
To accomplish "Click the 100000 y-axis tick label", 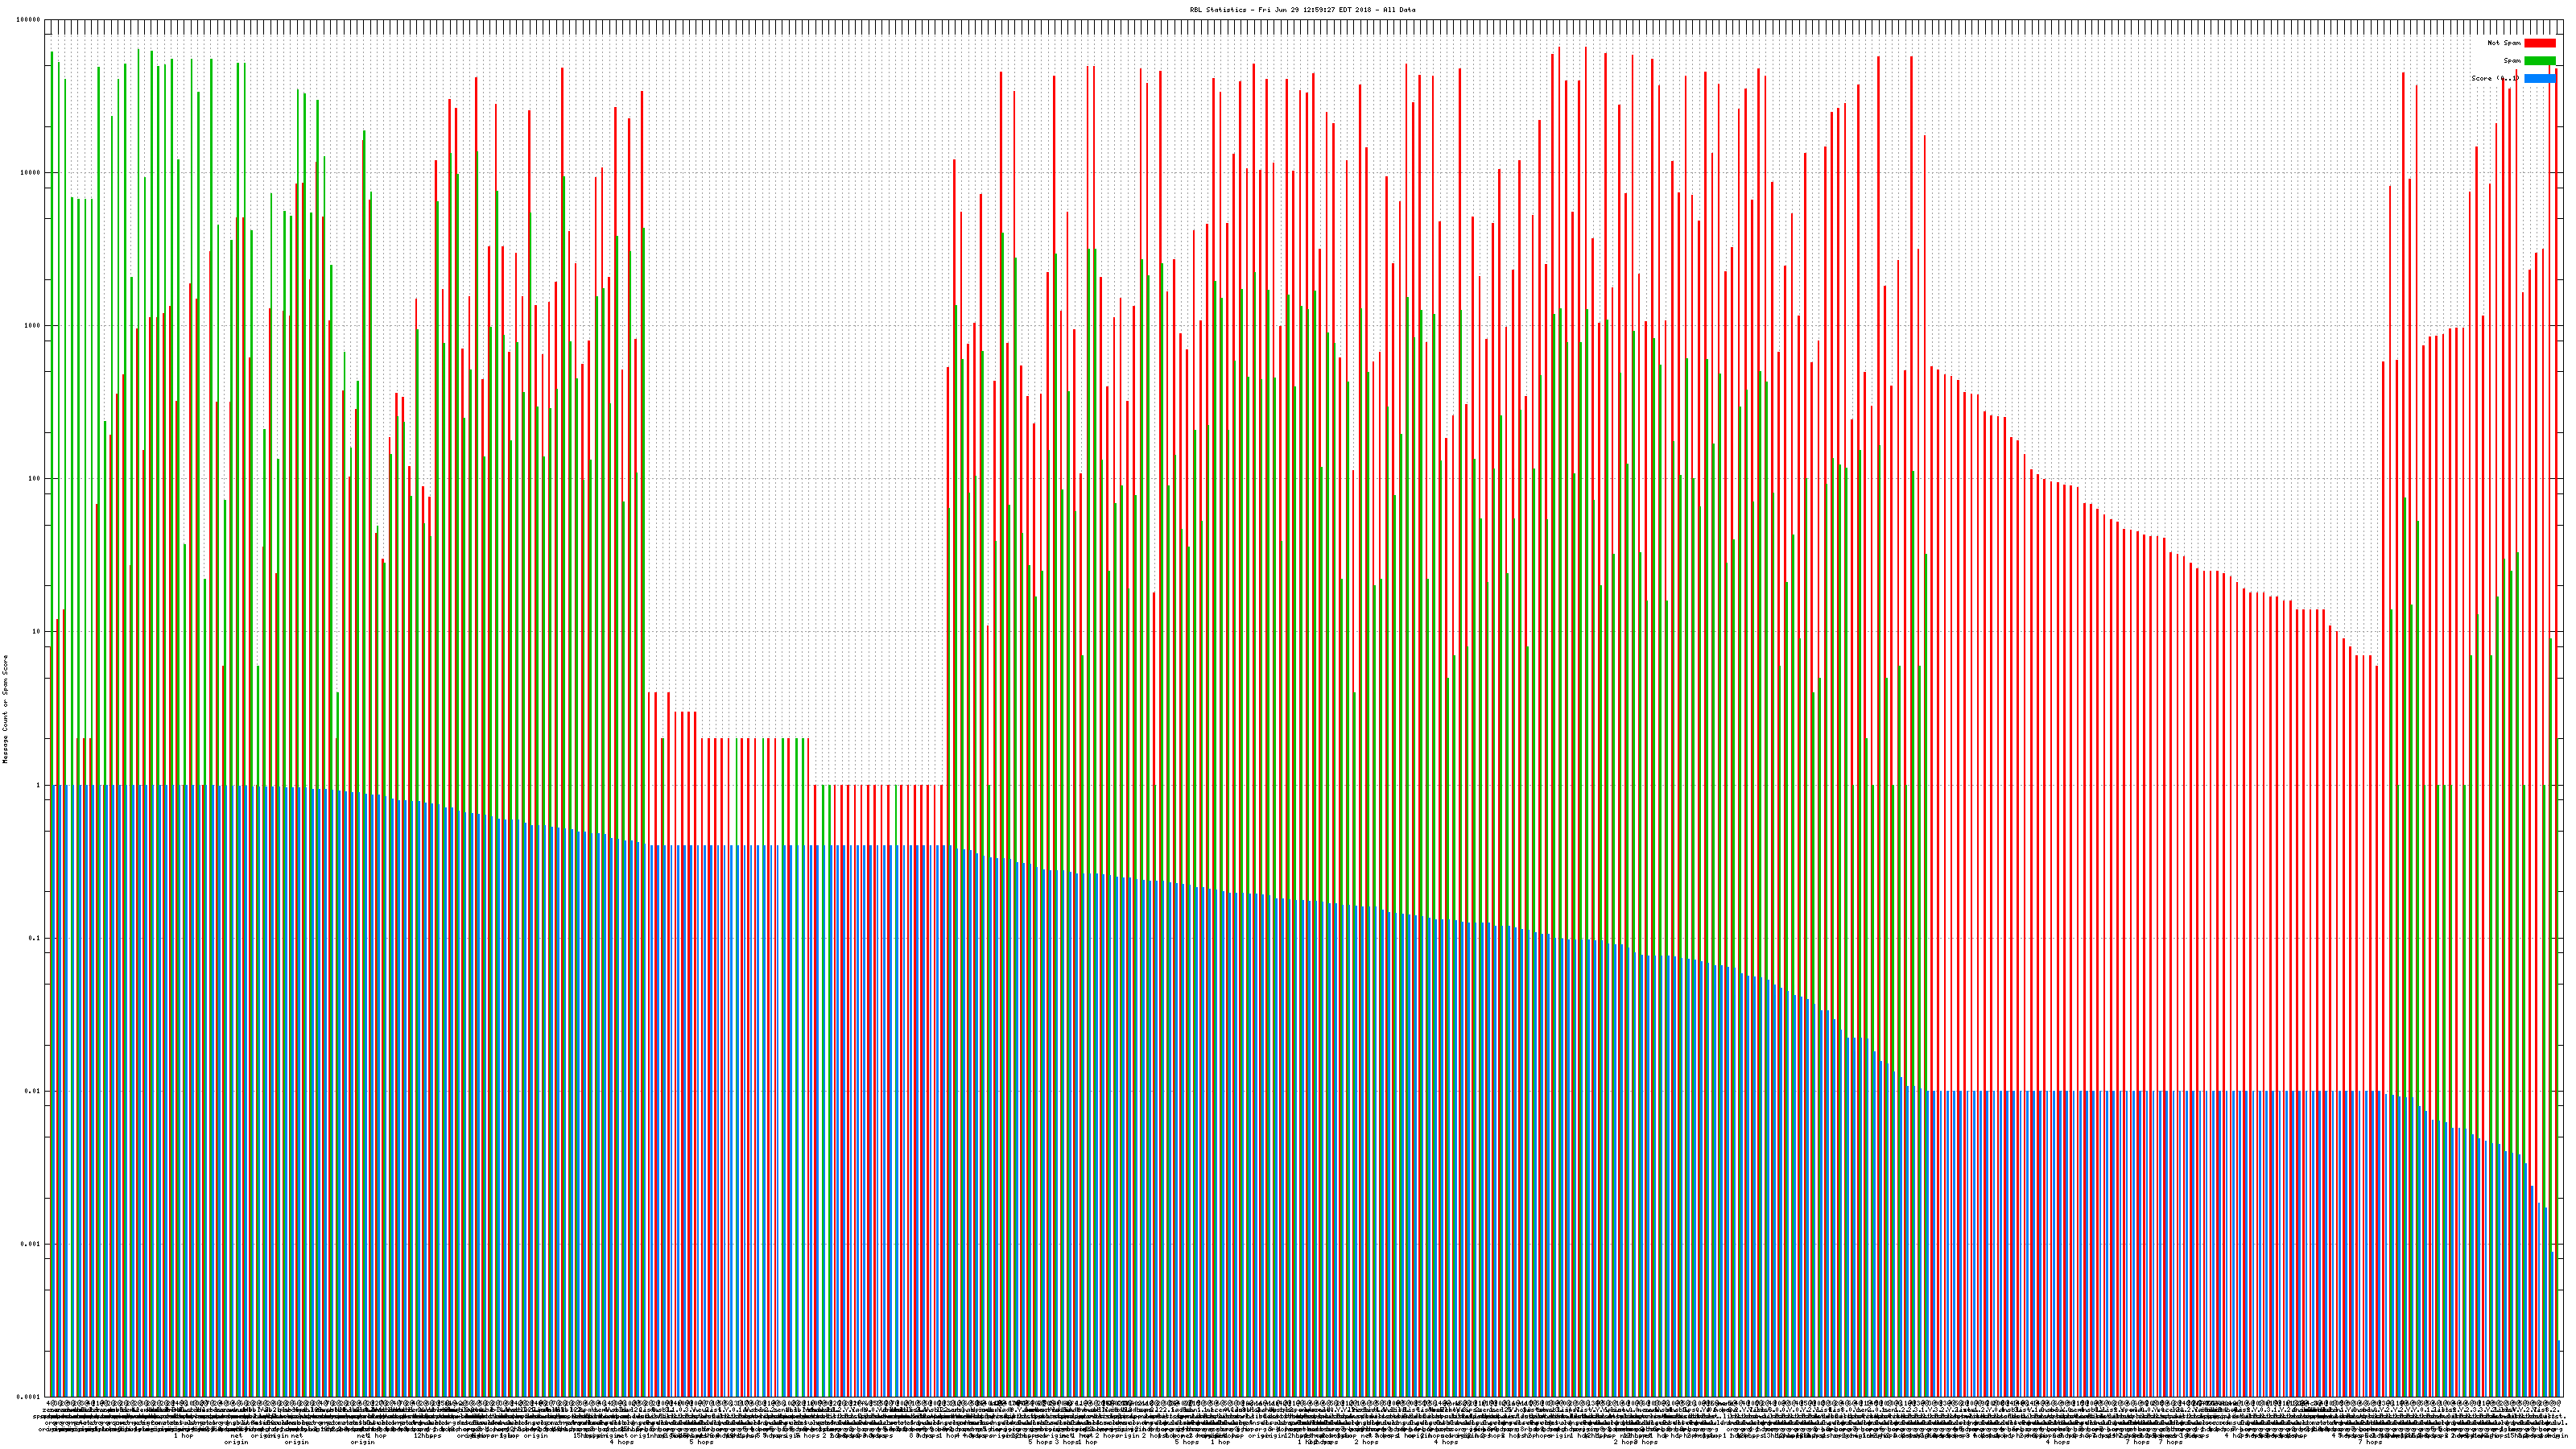I will click(x=30, y=20).
